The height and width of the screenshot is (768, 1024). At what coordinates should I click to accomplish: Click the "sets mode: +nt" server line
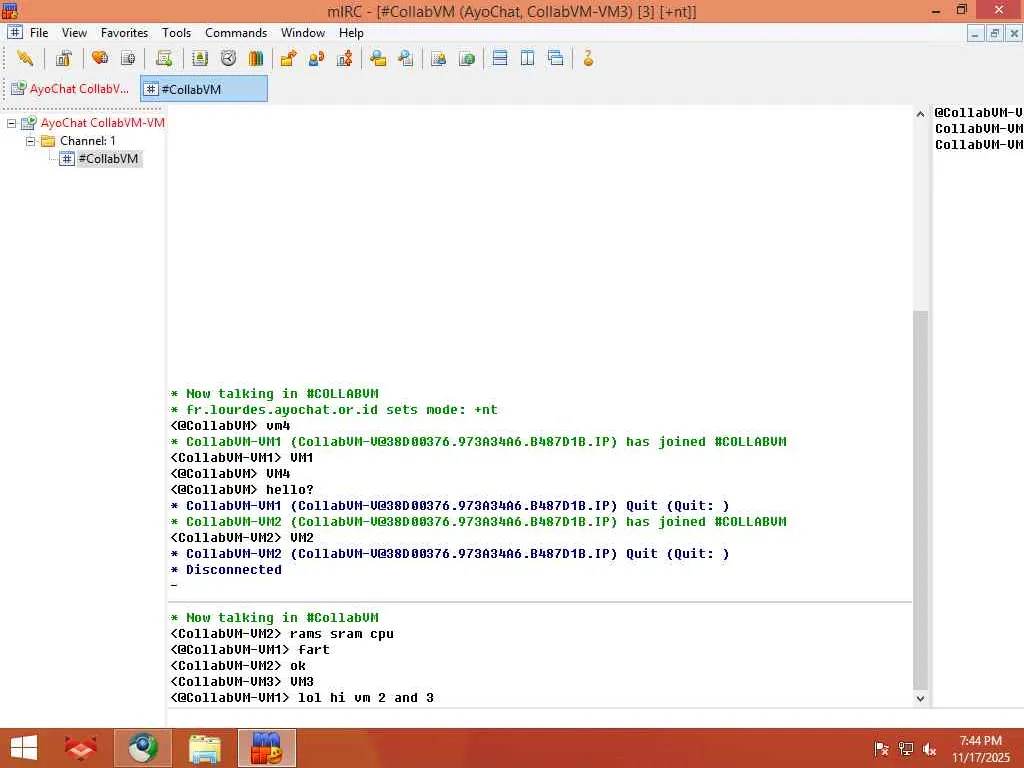(334, 409)
